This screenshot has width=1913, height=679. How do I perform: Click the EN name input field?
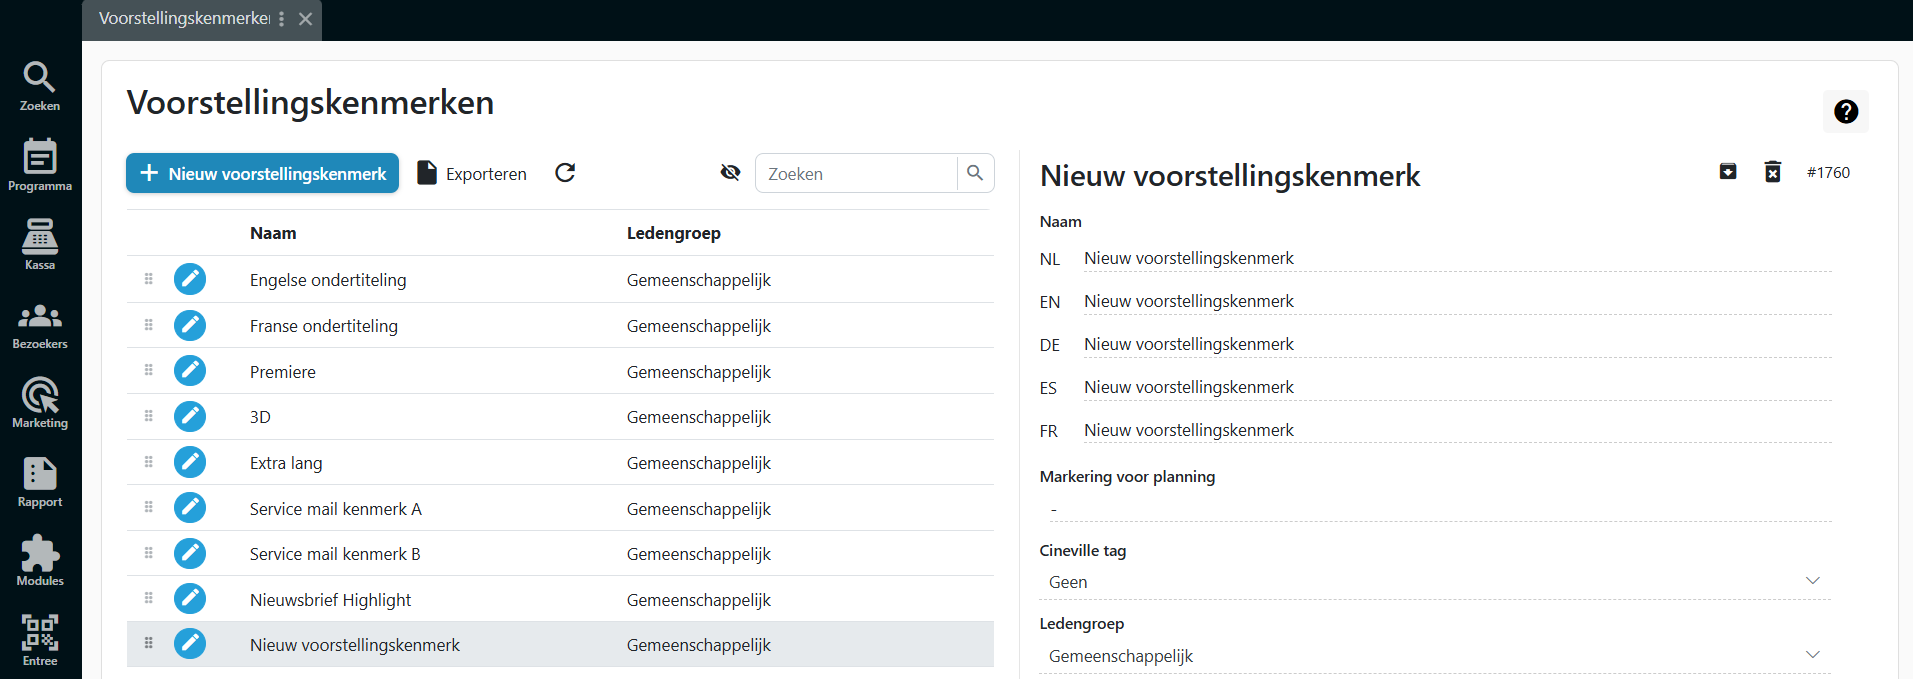tap(1457, 301)
